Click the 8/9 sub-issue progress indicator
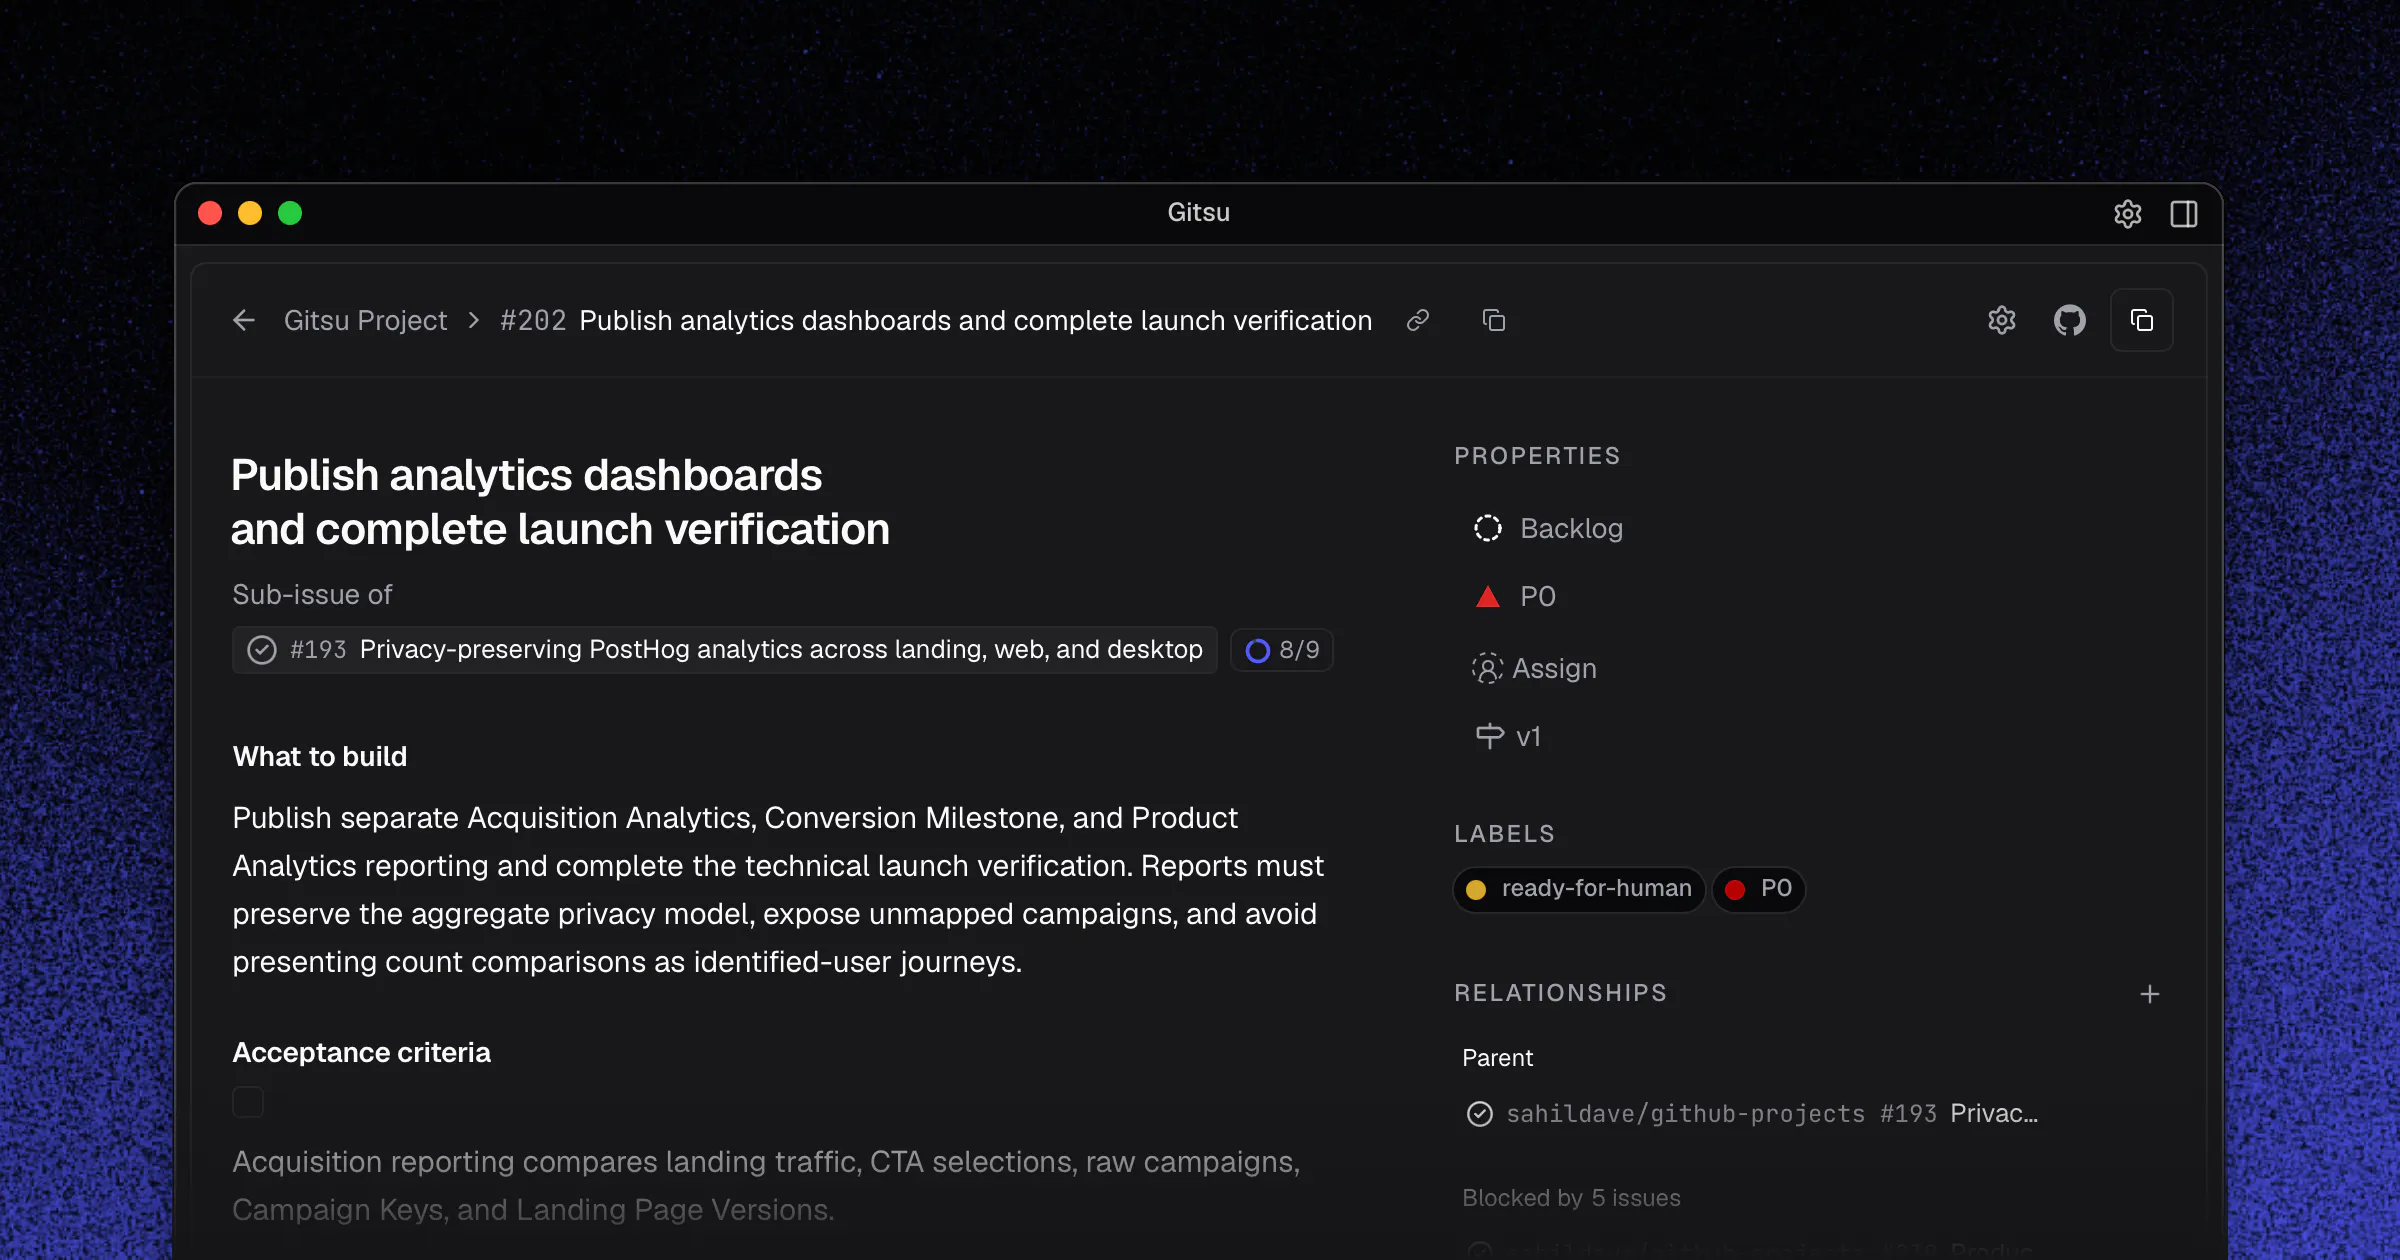 [1282, 650]
